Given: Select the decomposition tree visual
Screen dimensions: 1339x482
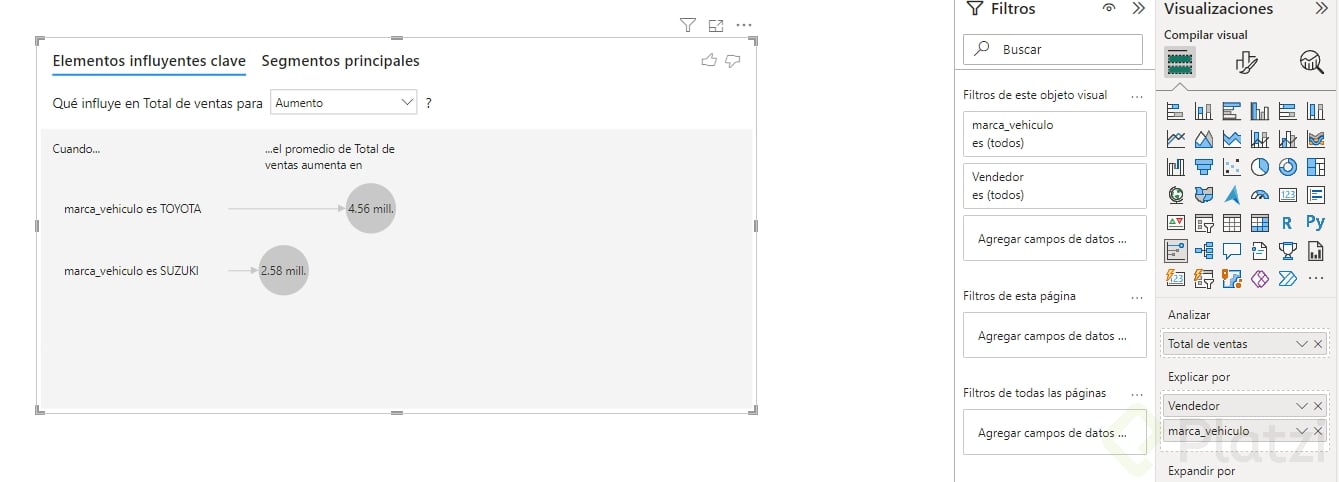Looking at the screenshot, I should 1204,250.
